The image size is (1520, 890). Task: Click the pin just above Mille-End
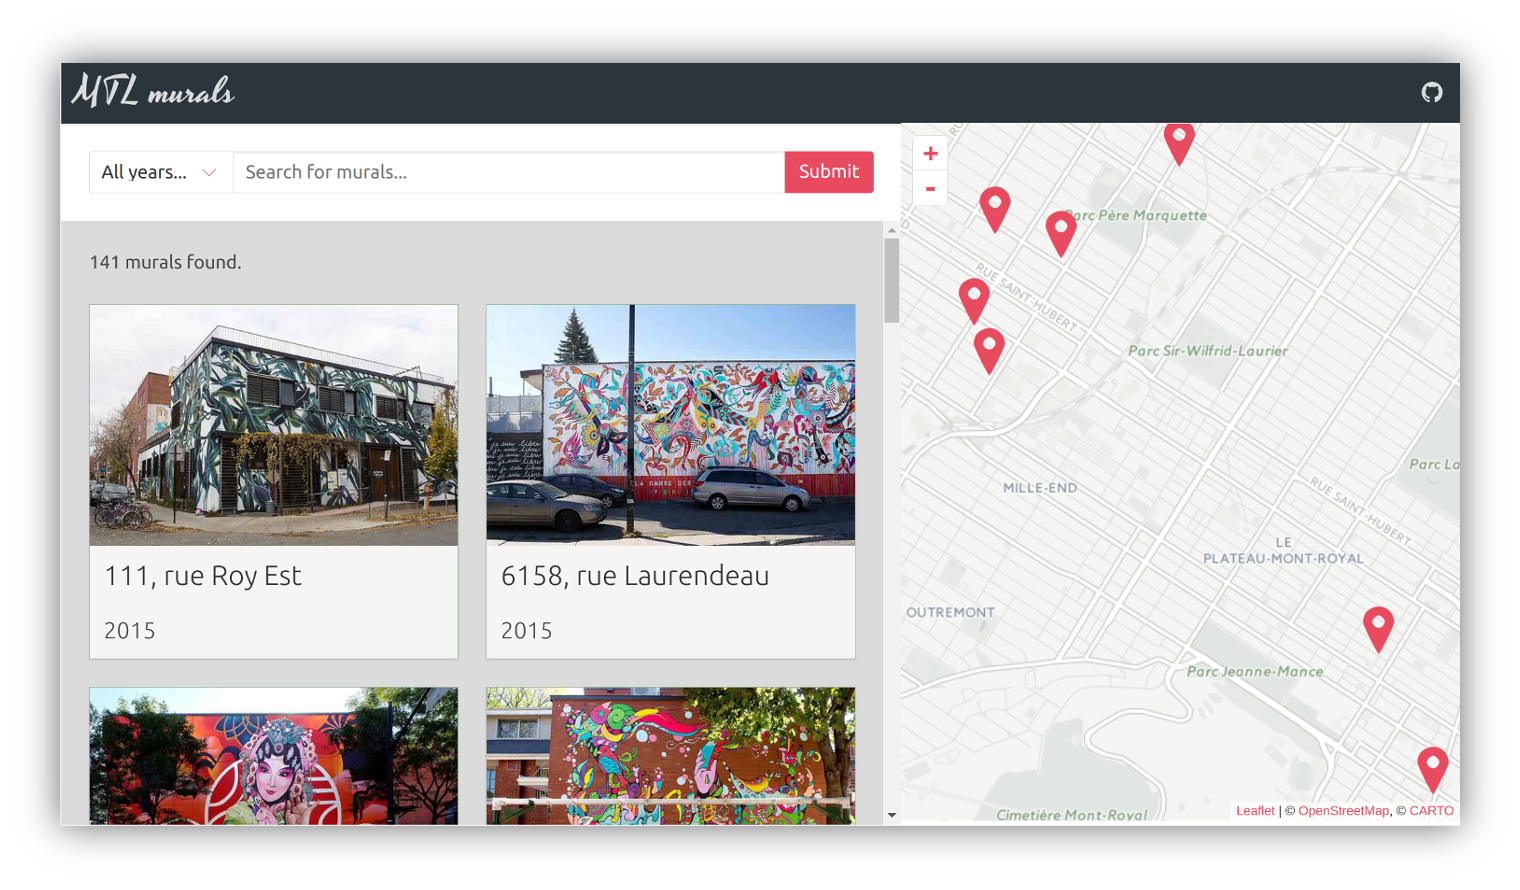pos(989,351)
